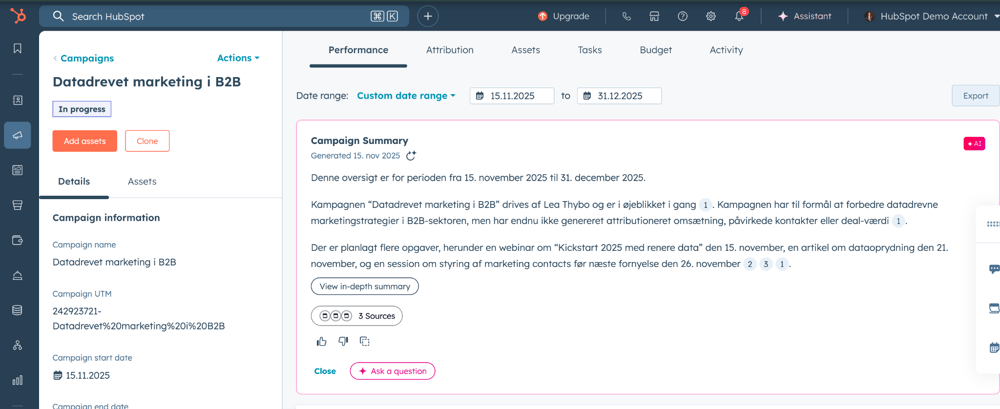The width and height of the screenshot is (1000, 409).
Task: Click the Export button
Action: [x=976, y=96]
